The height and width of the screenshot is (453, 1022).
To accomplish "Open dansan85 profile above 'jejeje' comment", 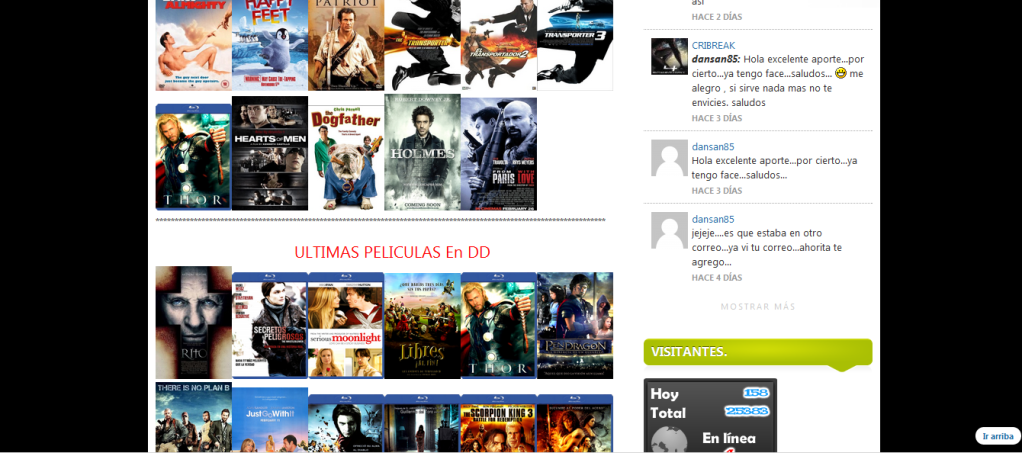I will click(x=713, y=220).
